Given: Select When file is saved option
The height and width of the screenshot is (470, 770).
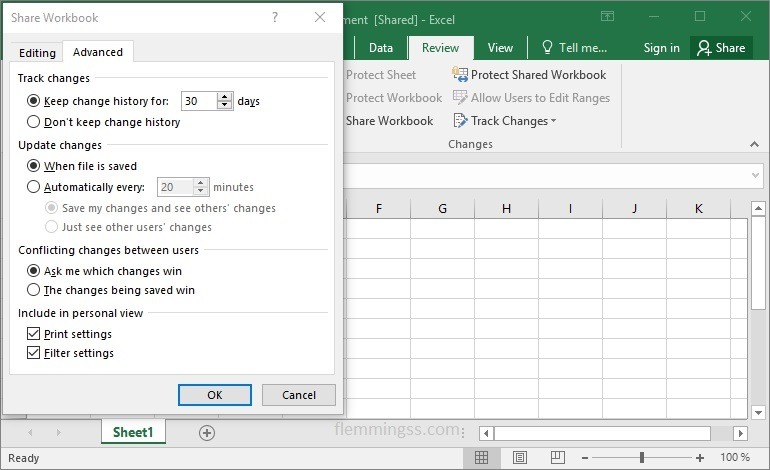Looking at the screenshot, I should 33,166.
